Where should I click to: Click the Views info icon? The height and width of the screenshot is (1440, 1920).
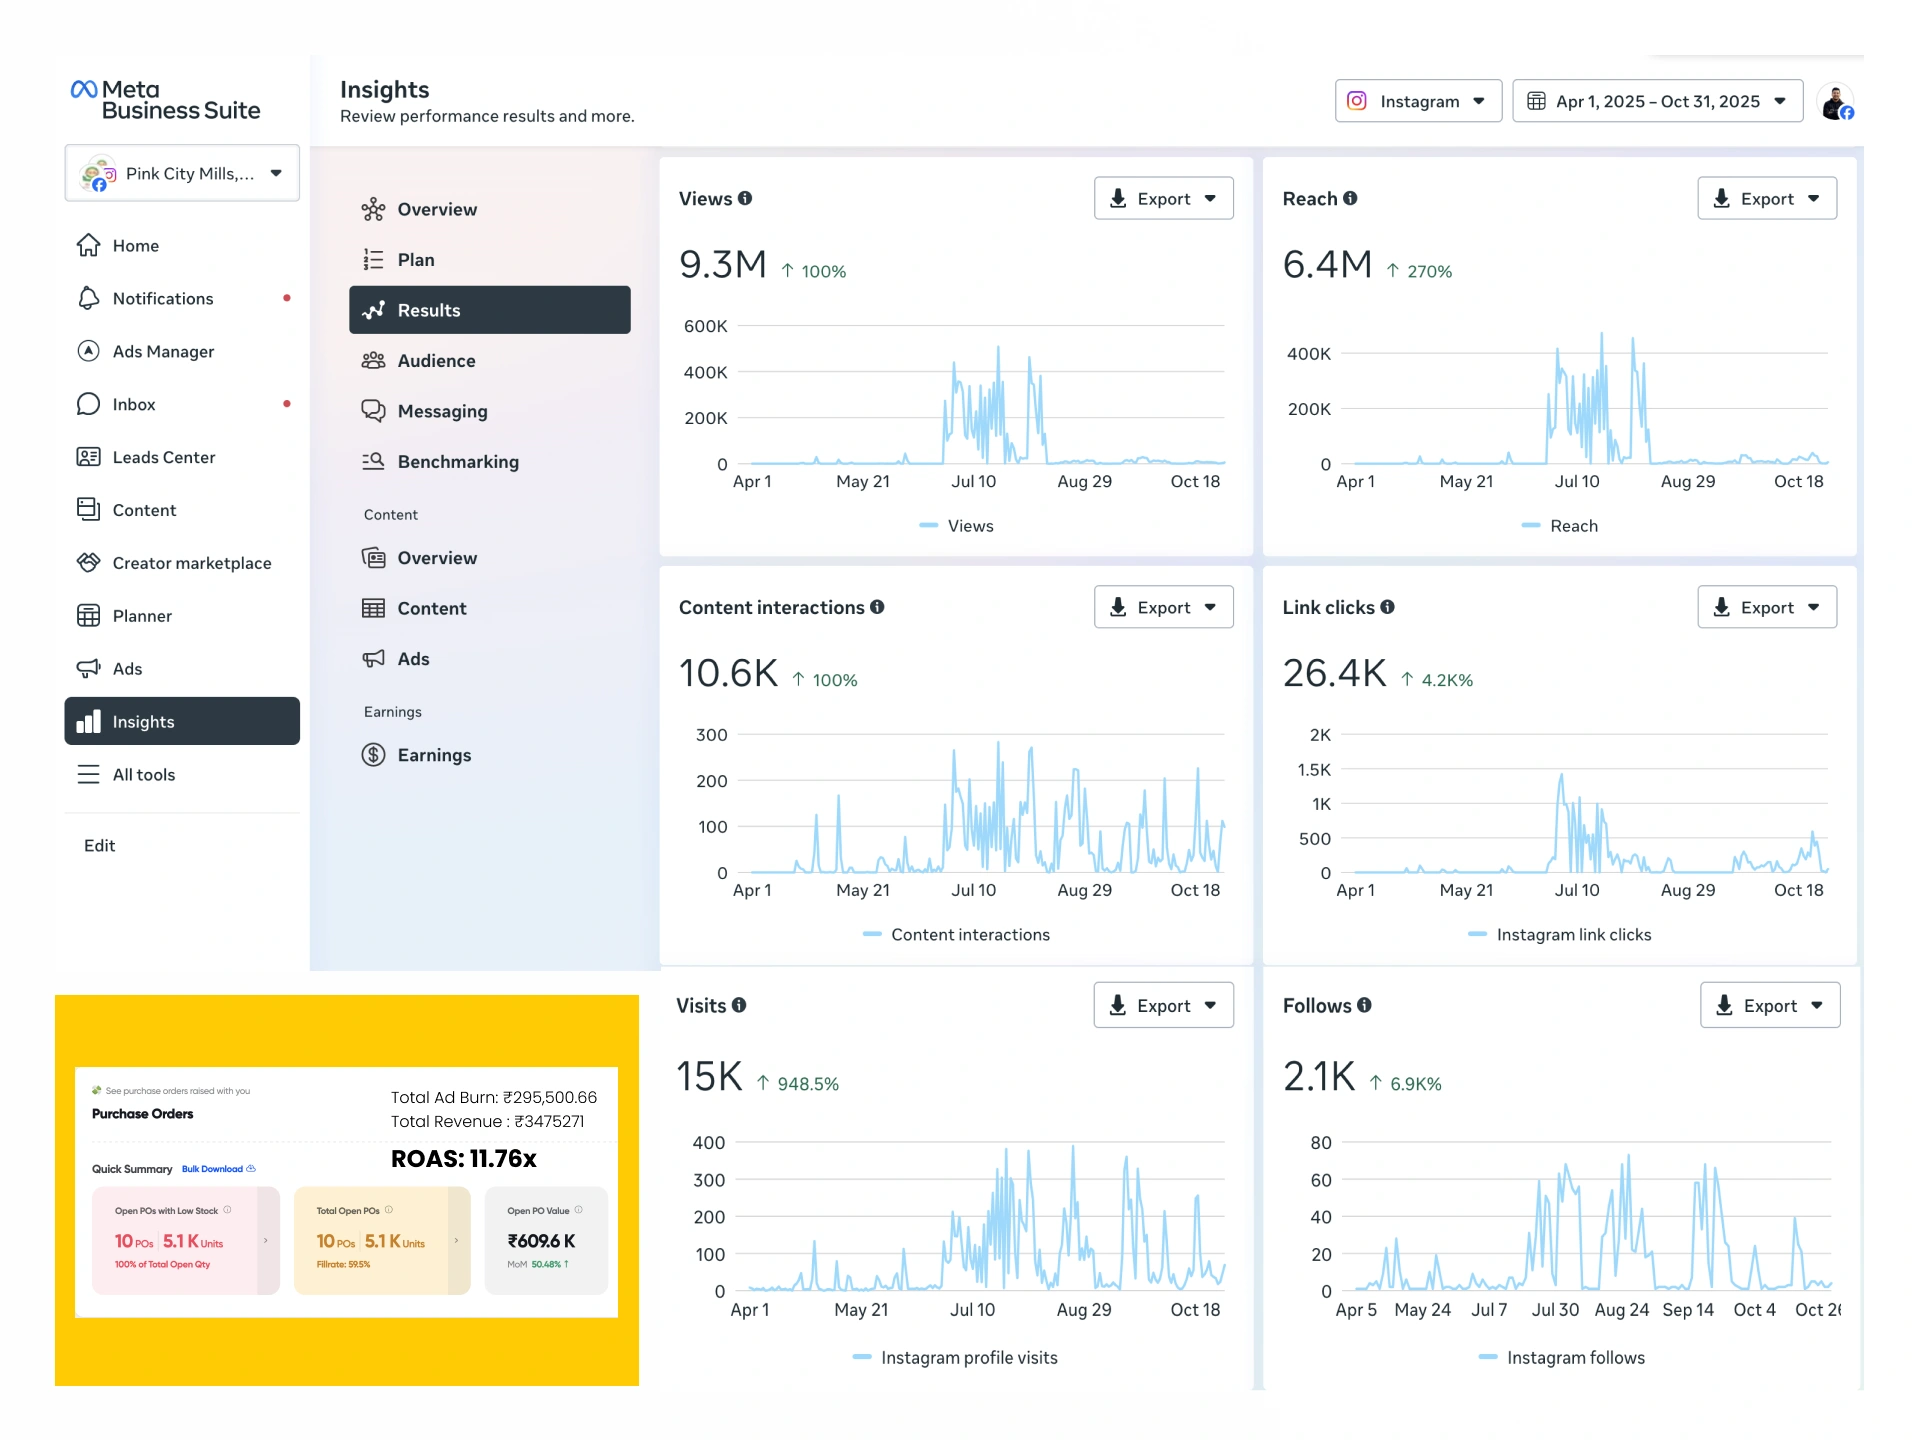pyautogui.click(x=745, y=198)
